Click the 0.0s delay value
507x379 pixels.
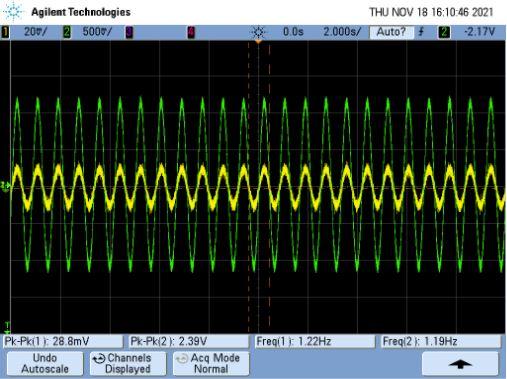point(293,32)
